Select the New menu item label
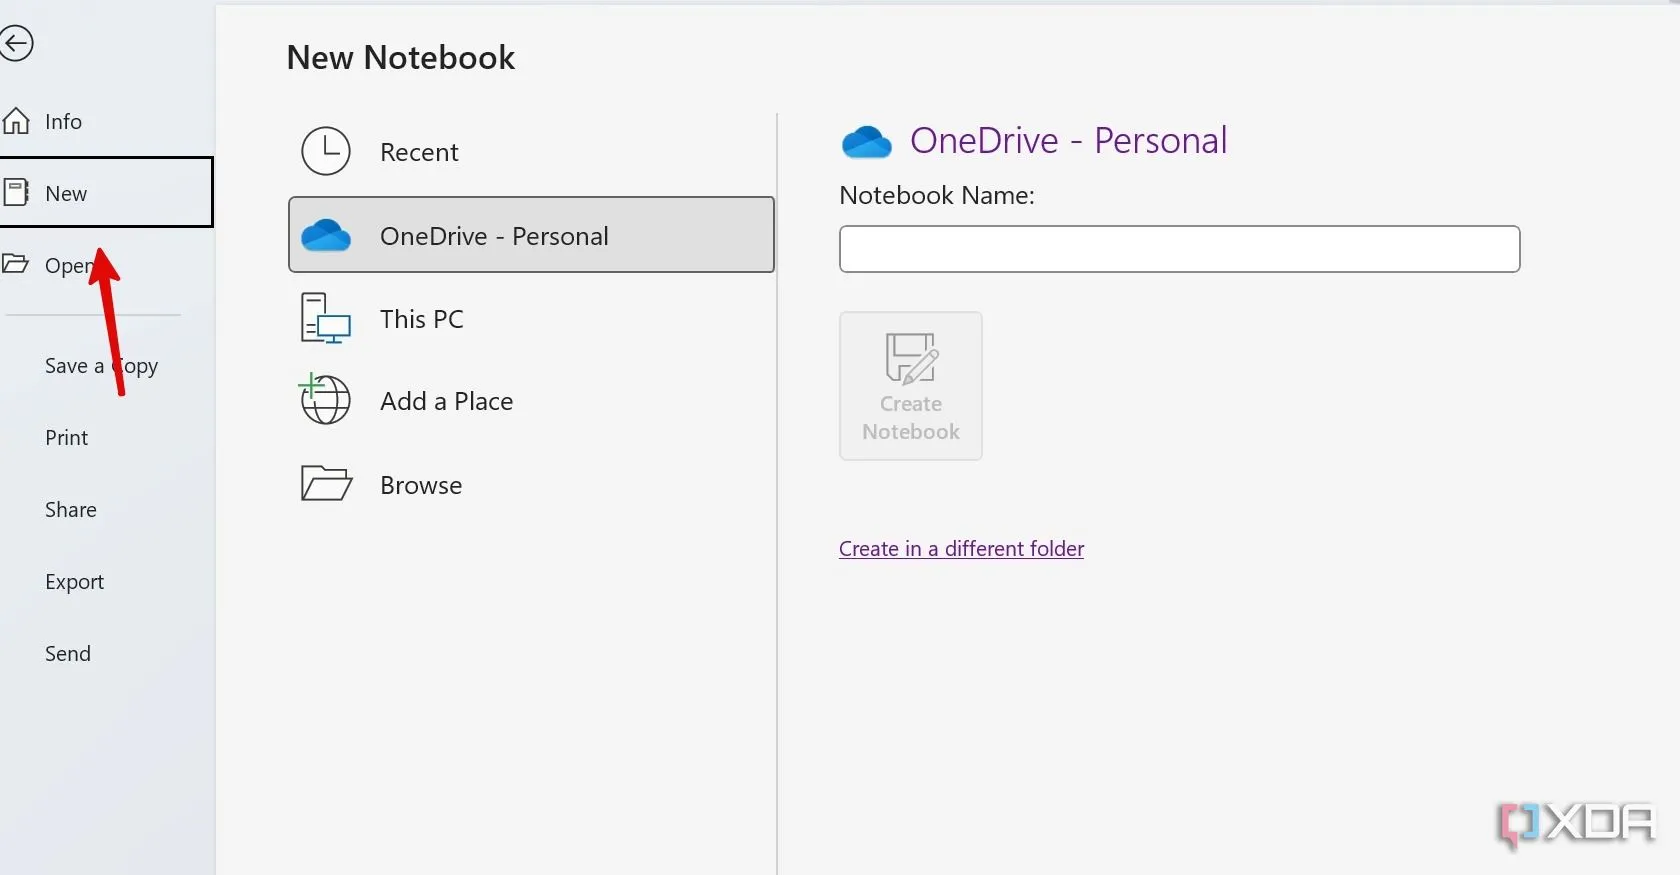 66,193
